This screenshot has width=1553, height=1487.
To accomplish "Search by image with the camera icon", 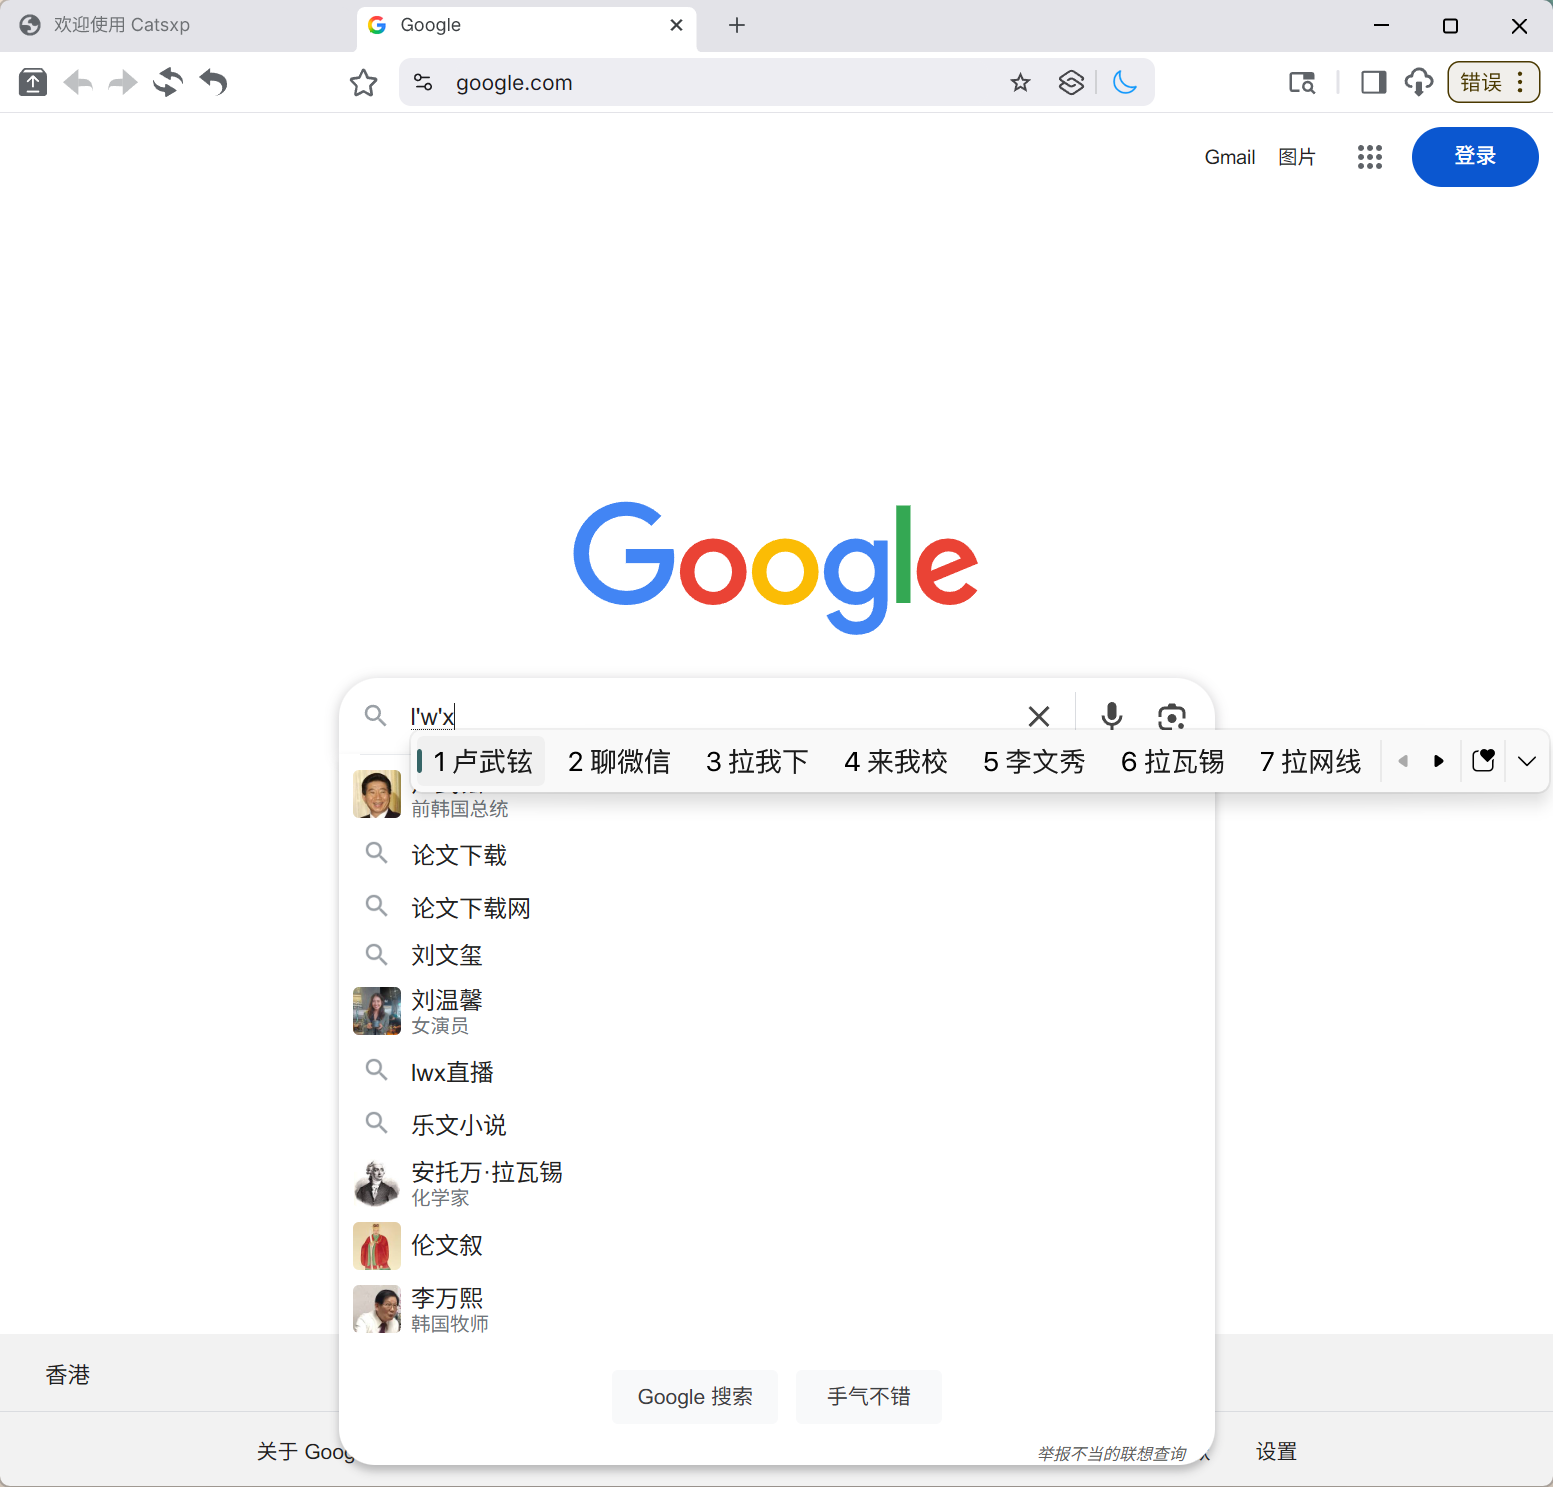I will 1172,716.
